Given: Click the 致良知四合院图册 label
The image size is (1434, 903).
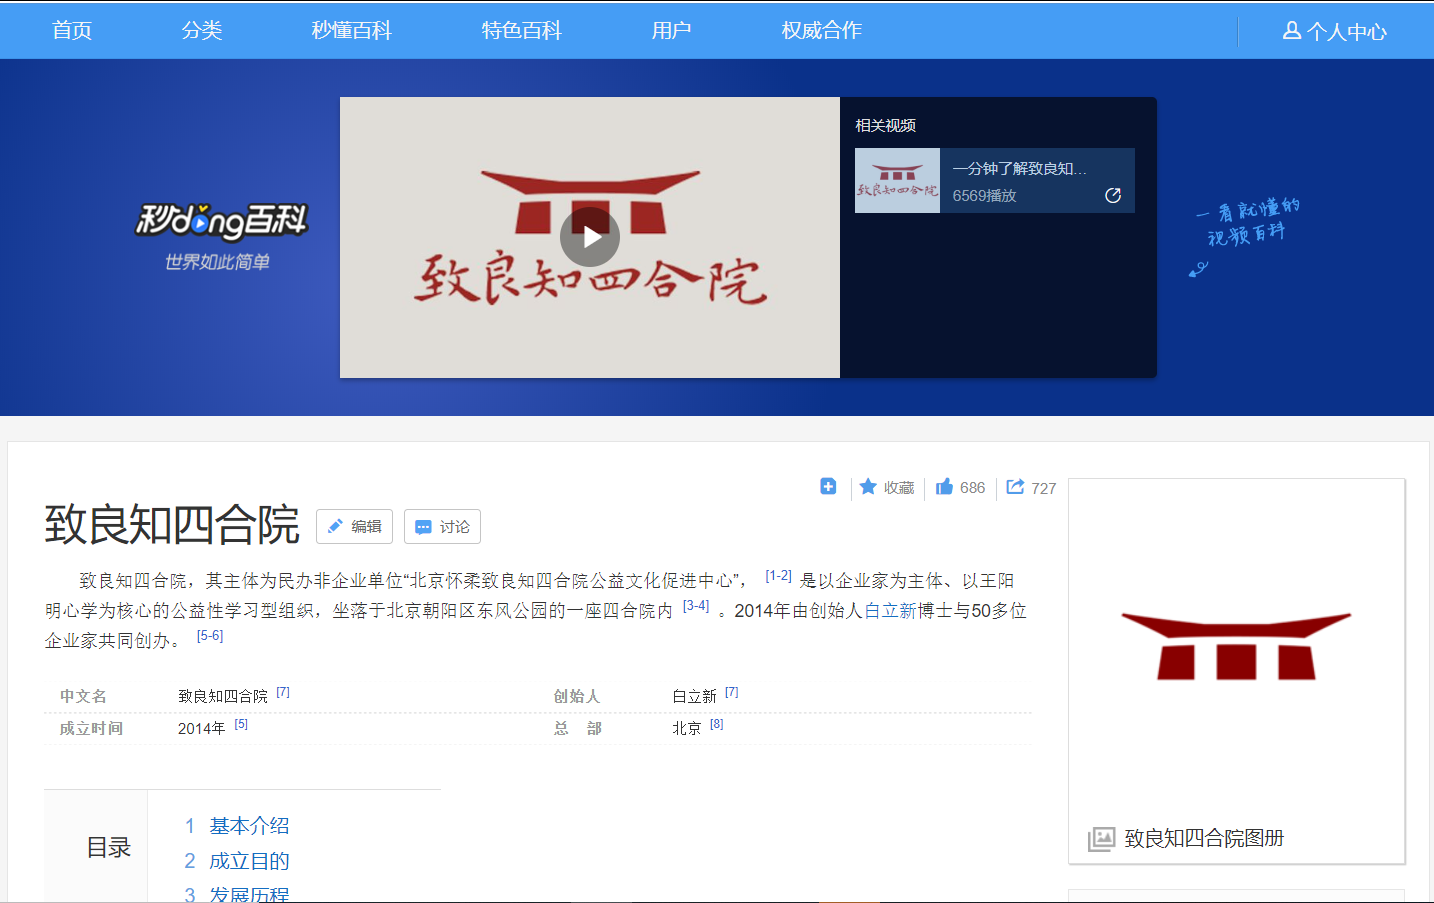Looking at the screenshot, I should [x=1204, y=838].
